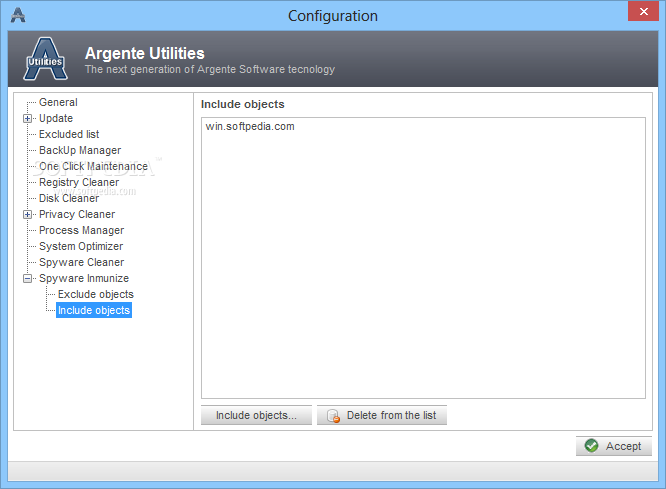This screenshot has height=489, width=666.
Task: Collapse the Spyware Inmunize tree node
Action: tap(27, 279)
